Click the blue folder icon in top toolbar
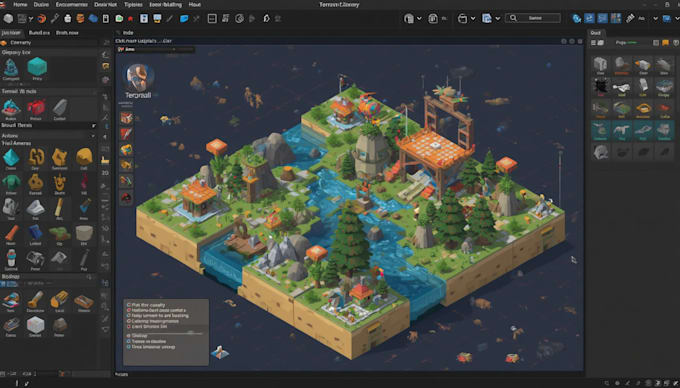Viewport: 680px width, 388px height. (184, 19)
